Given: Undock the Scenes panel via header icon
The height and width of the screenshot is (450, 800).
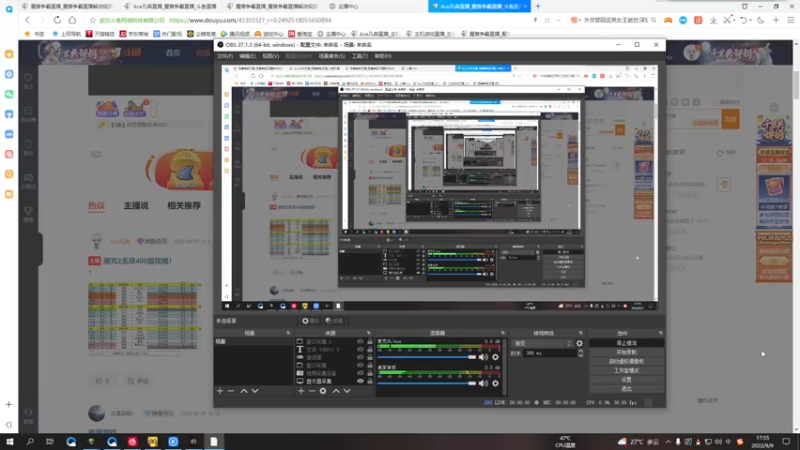Looking at the screenshot, I should (288, 333).
